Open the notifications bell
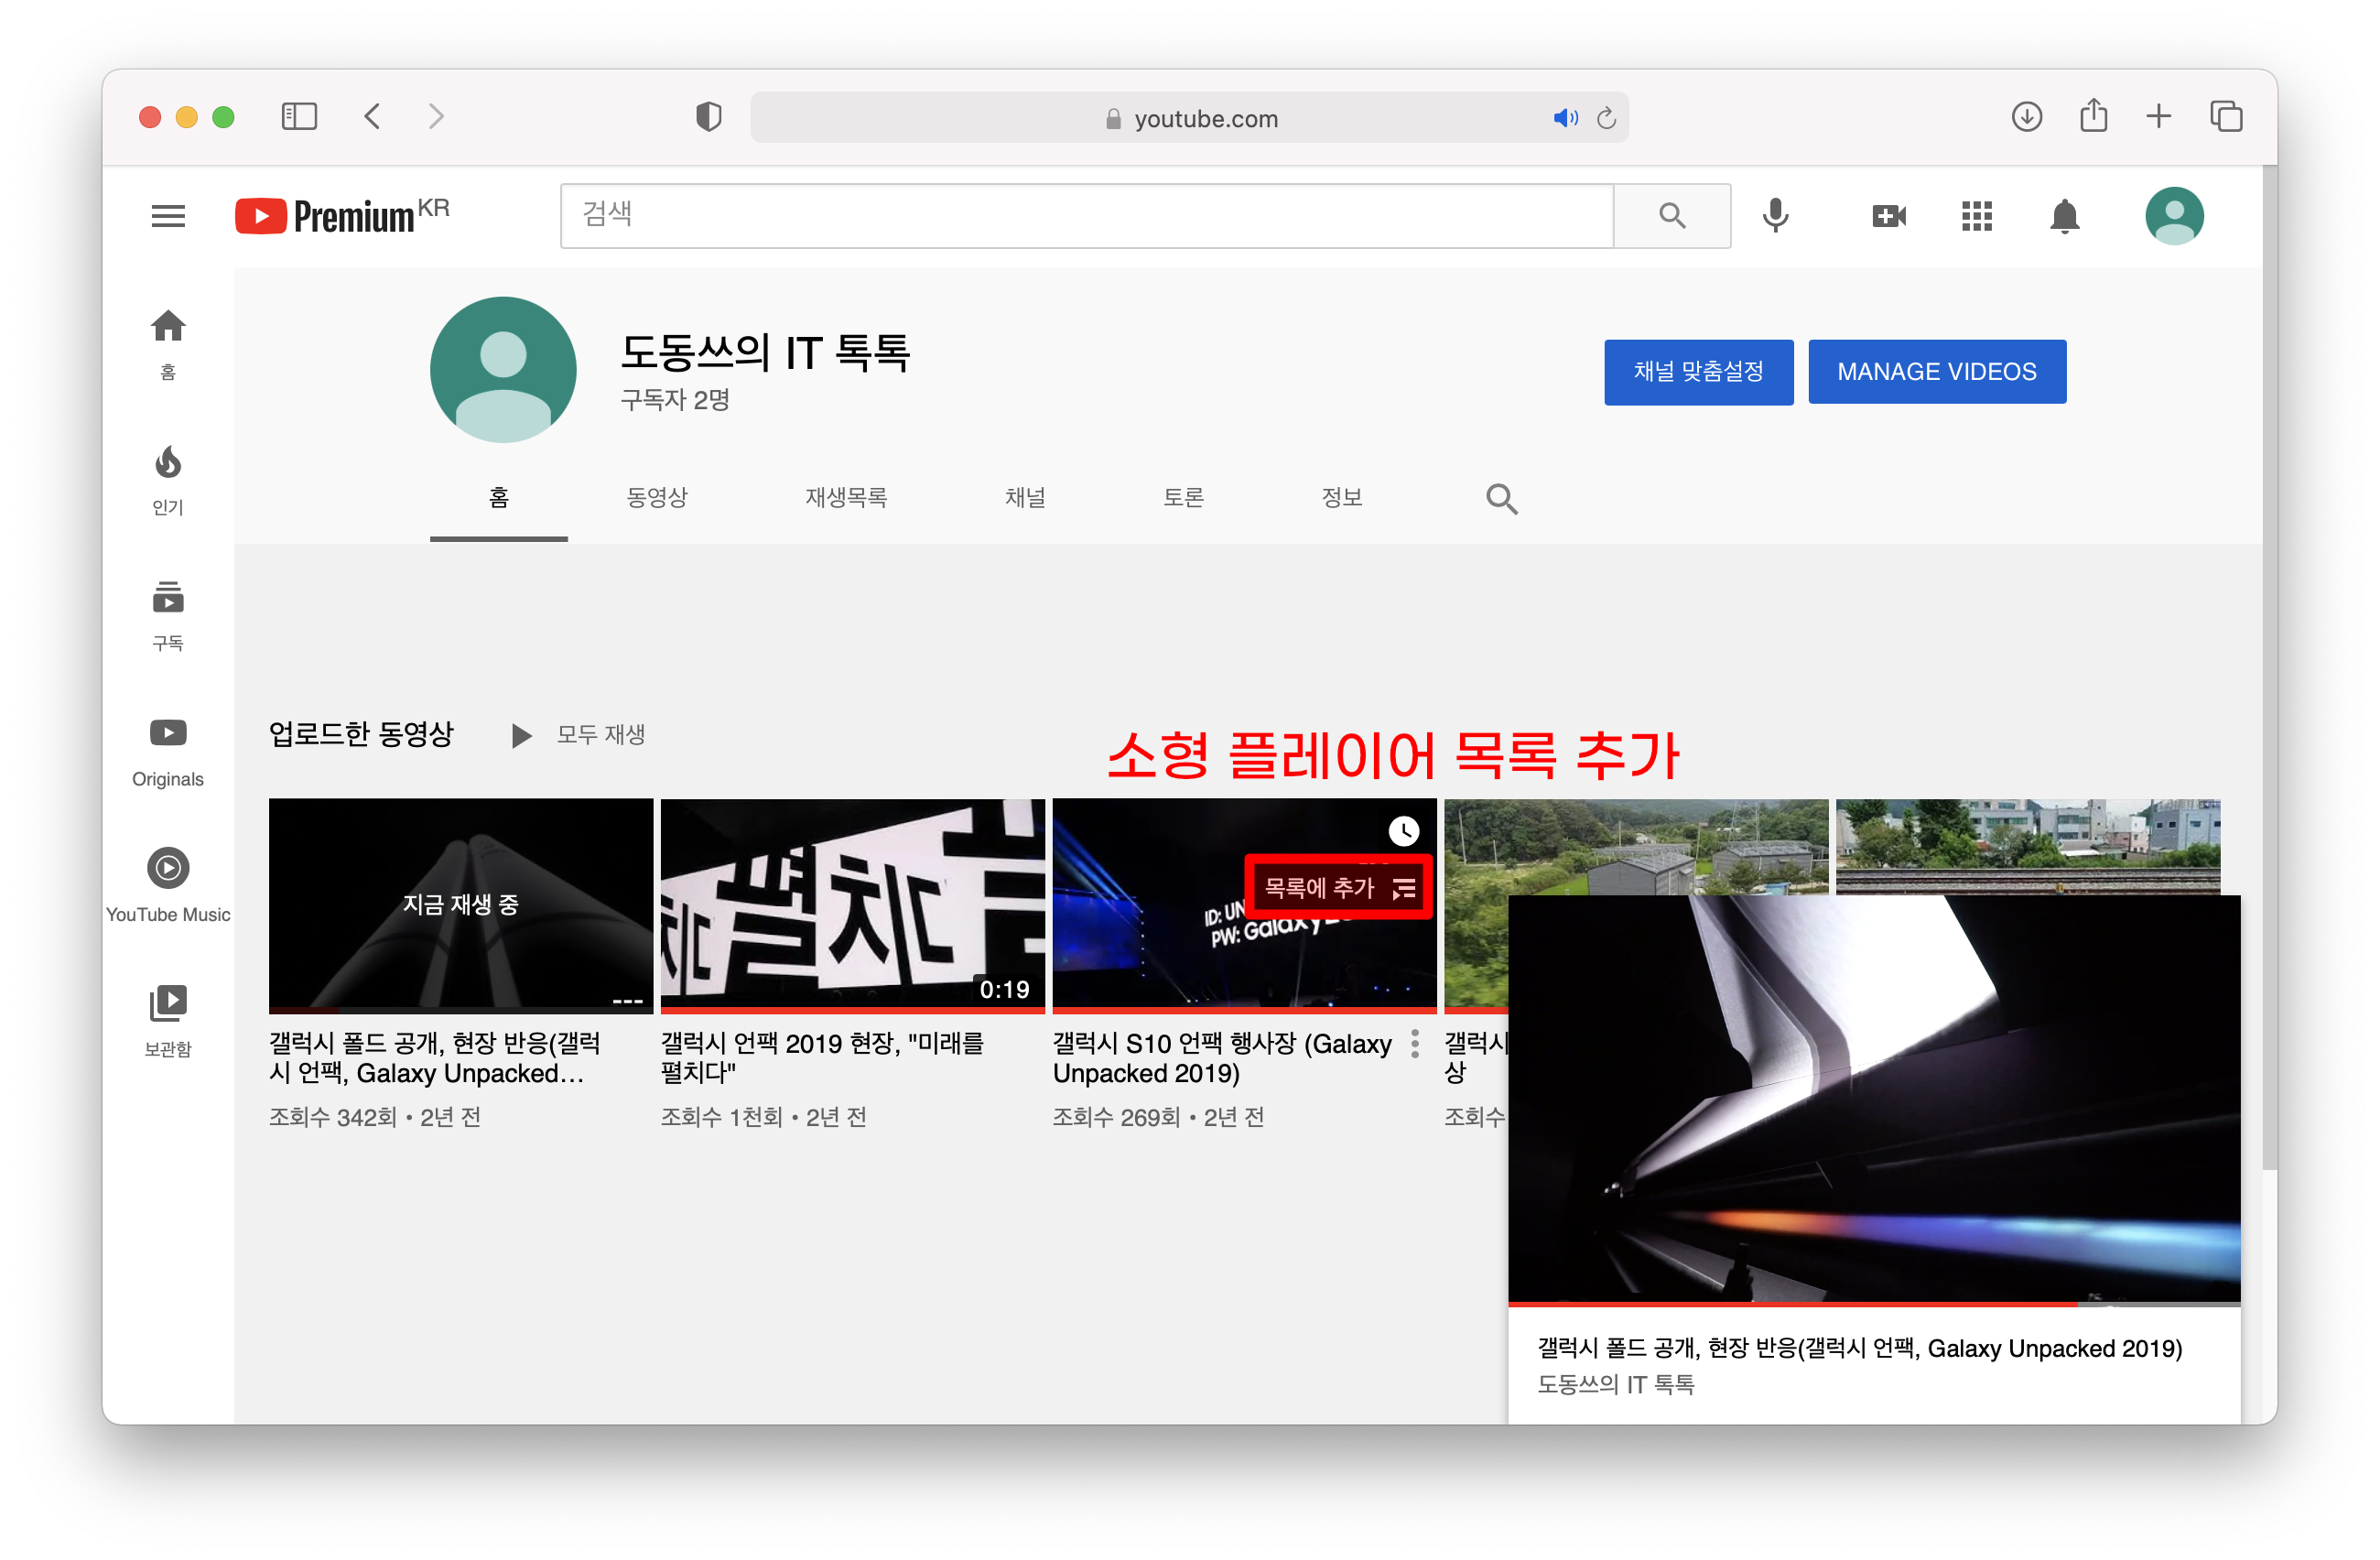Viewport: 2380px width, 1560px height. coord(2064,216)
